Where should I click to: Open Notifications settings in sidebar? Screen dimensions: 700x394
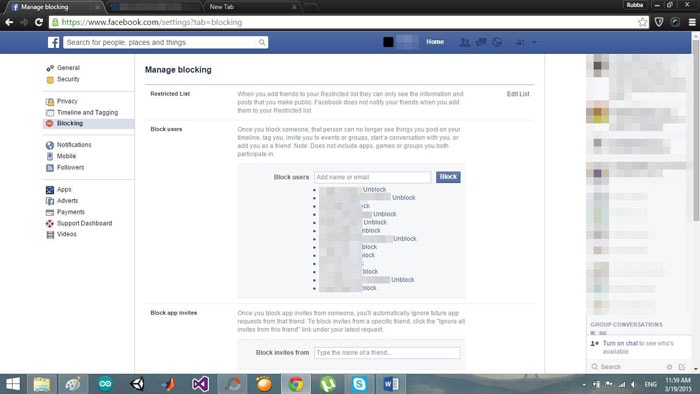(x=74, y=145)
